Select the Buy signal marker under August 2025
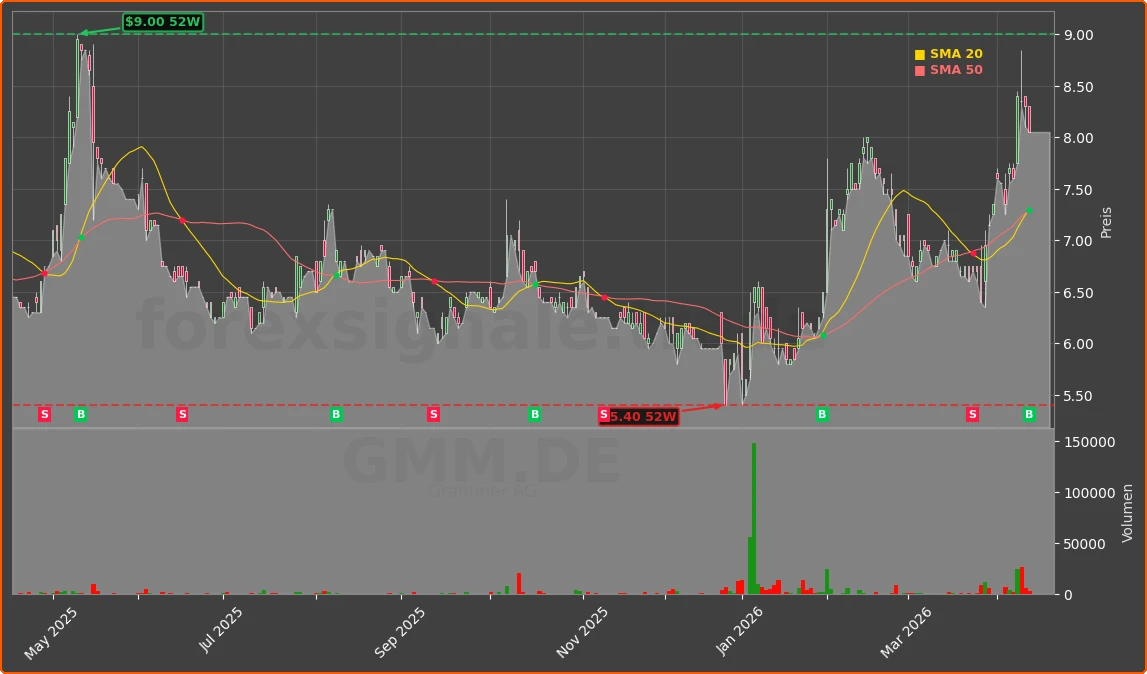Screen dimensions: 1147x674 click(335, 413)
